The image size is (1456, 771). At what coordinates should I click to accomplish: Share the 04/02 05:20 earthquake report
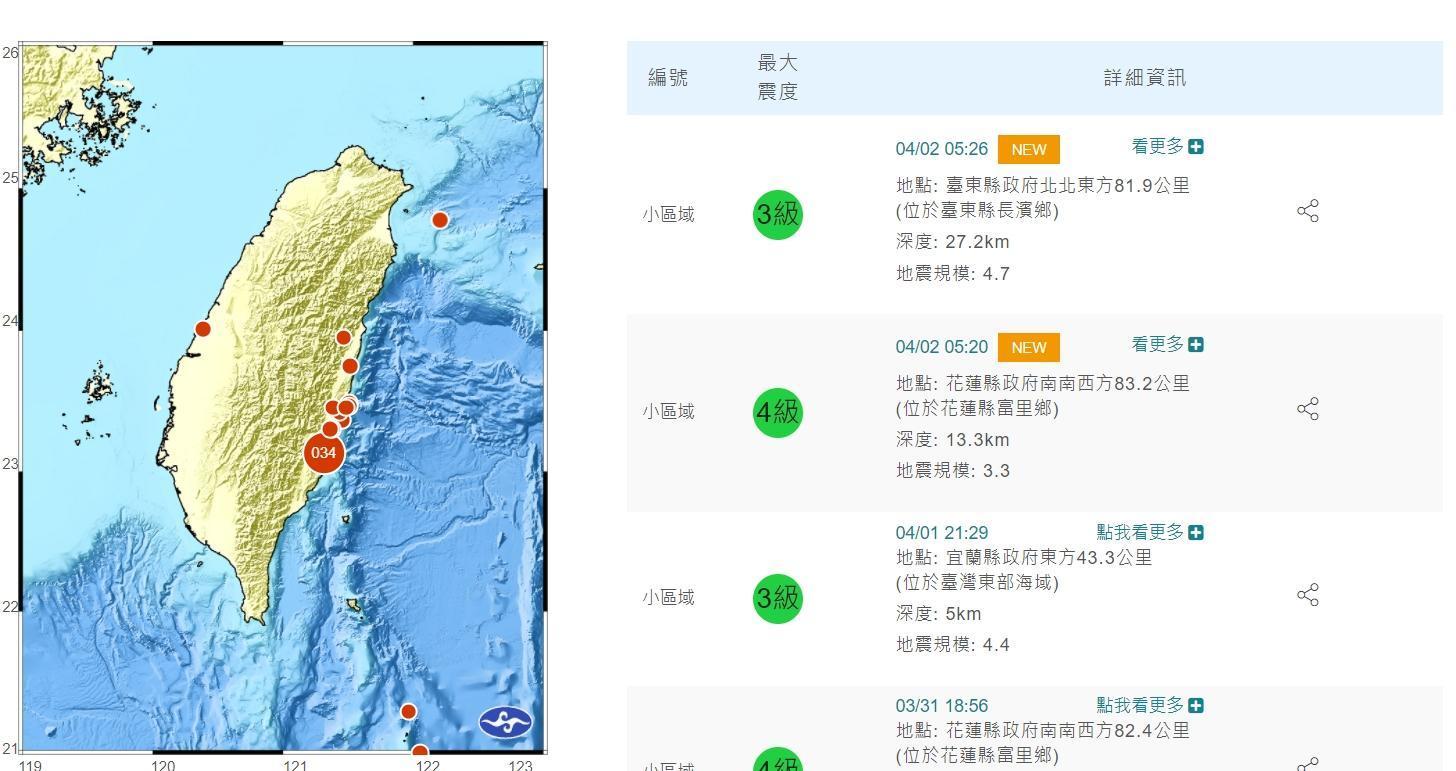click(x=1308, y=408)
